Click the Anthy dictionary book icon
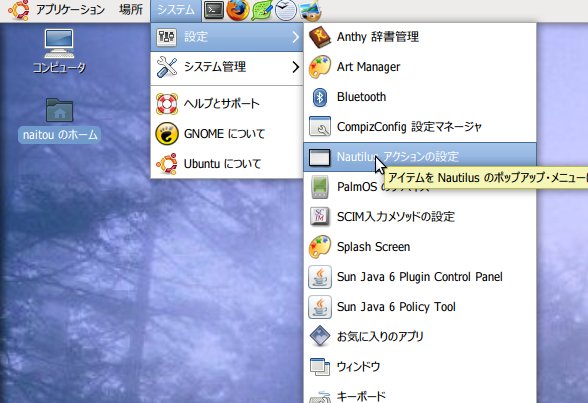Image resolution: width=588 pixels, height=403 pixels. pos(320,37)
